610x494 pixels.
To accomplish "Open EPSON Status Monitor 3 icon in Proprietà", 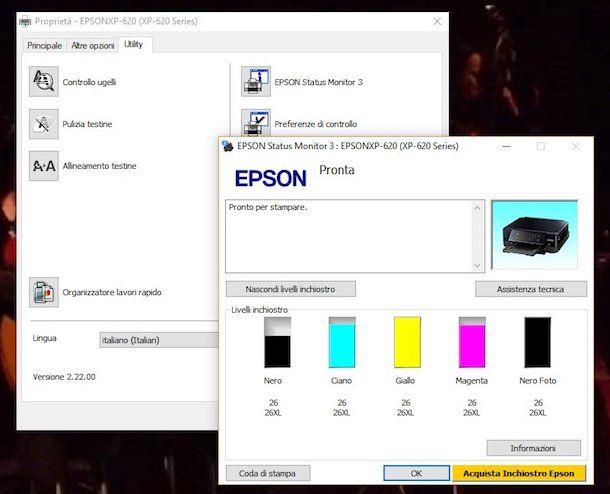I will pos(256,81).
